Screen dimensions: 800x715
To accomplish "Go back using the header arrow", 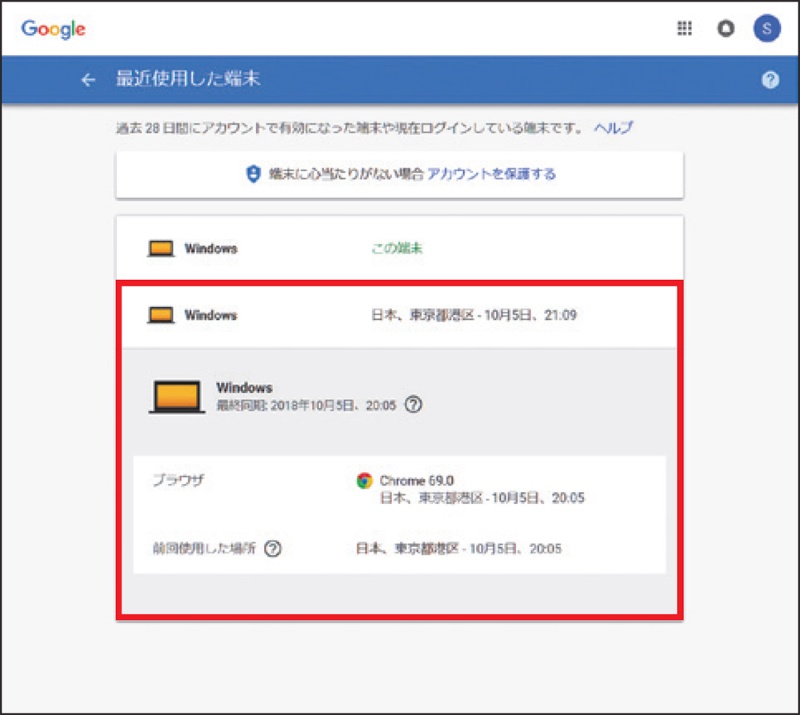I will click(88, 80).
